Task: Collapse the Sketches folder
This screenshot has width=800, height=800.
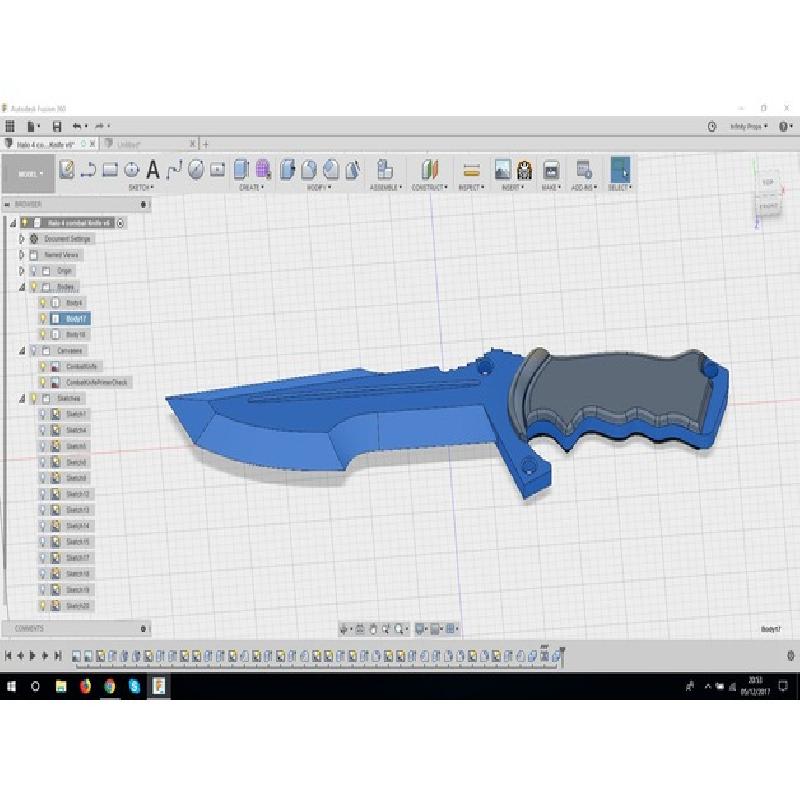Action: (x=22, y=398)
